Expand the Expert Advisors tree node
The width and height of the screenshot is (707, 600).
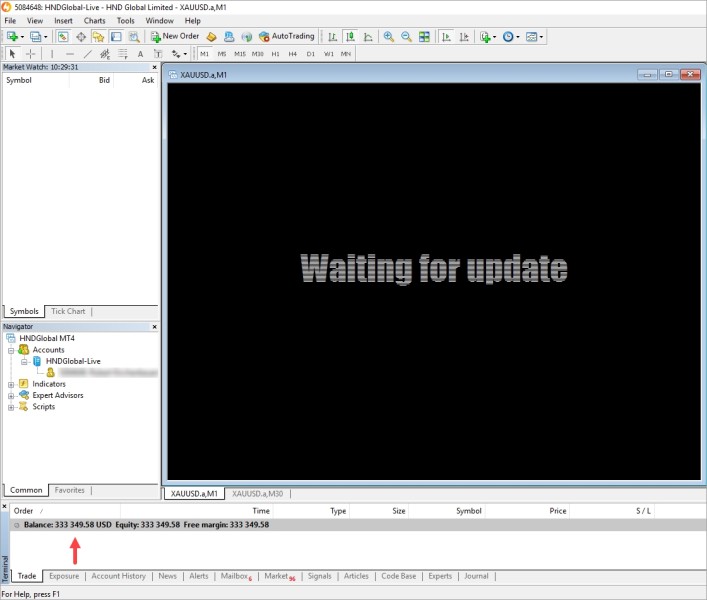(11, 396)
